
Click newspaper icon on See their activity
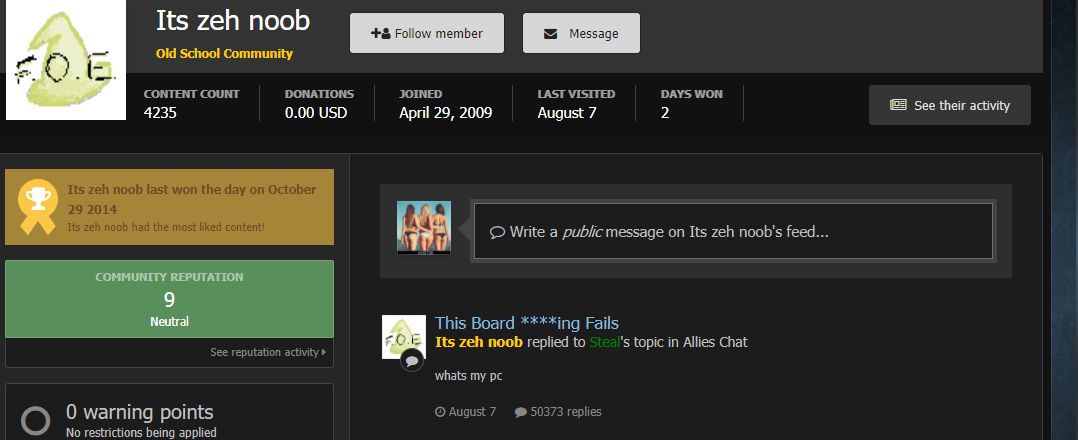pyautogui.click(x=898, y=105)
